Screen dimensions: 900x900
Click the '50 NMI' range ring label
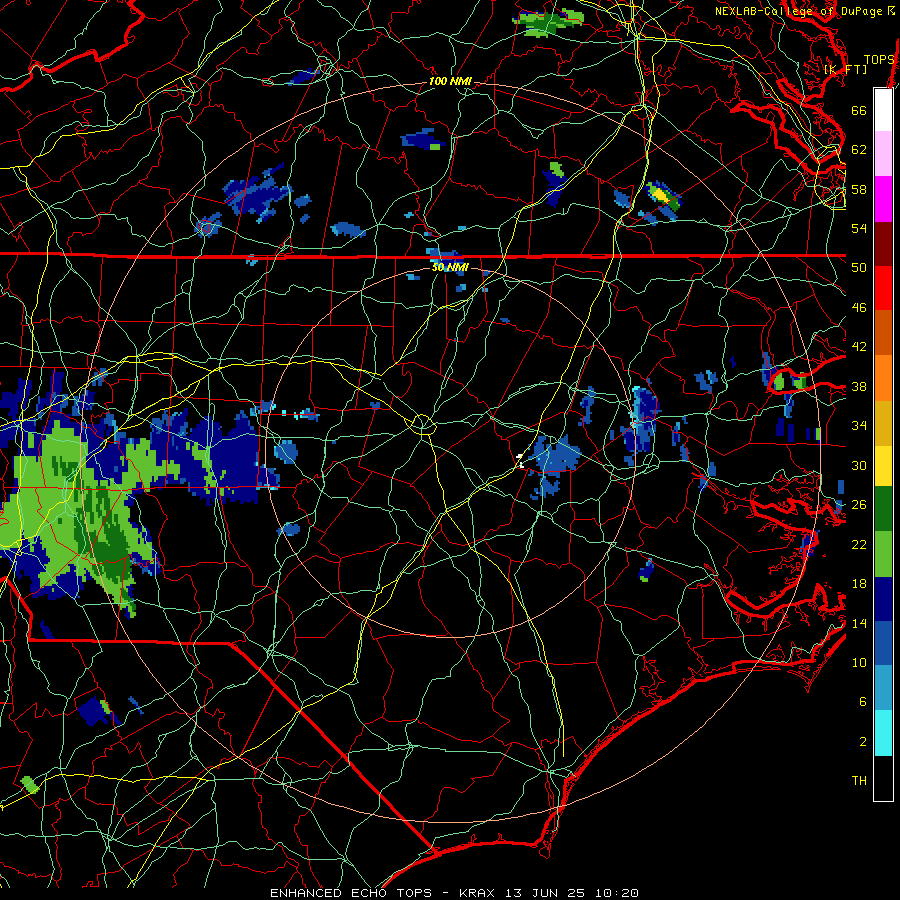450,267
